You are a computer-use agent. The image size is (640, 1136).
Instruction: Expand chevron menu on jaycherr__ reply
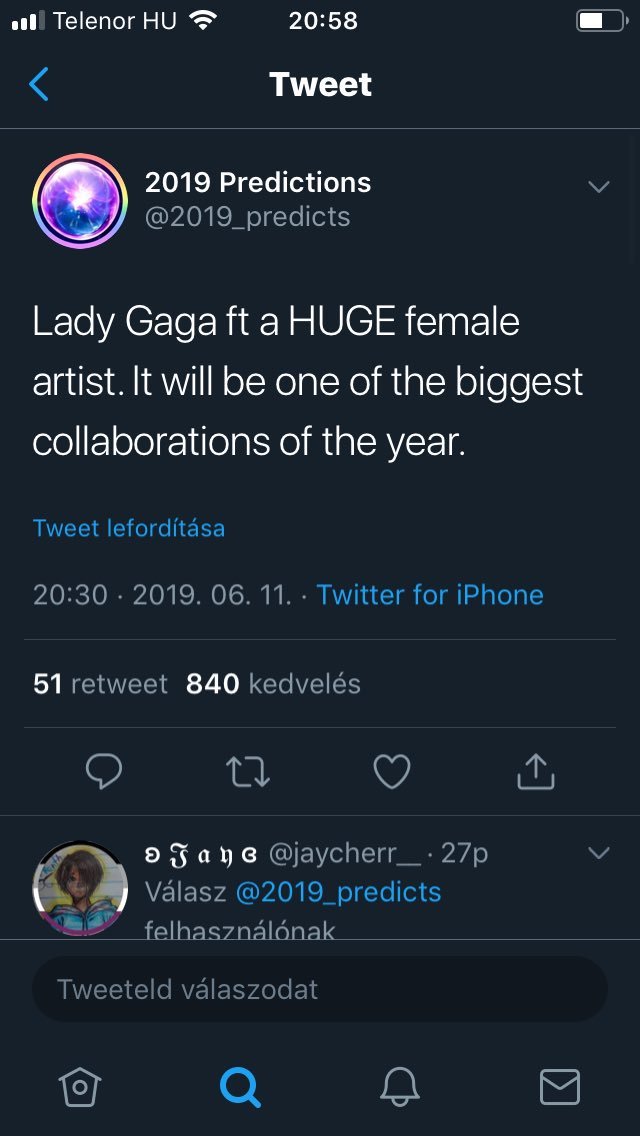tap(598, 853)
